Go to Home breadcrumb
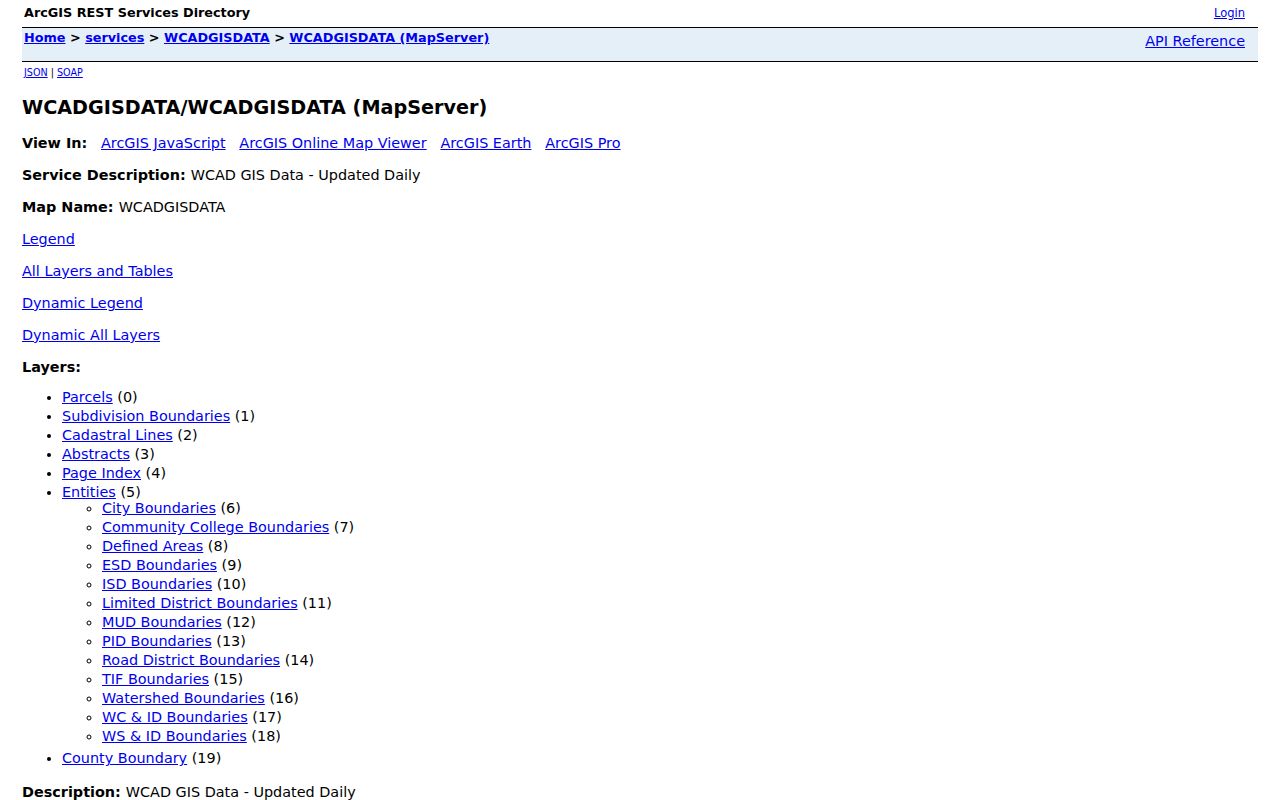 point(44,38)
